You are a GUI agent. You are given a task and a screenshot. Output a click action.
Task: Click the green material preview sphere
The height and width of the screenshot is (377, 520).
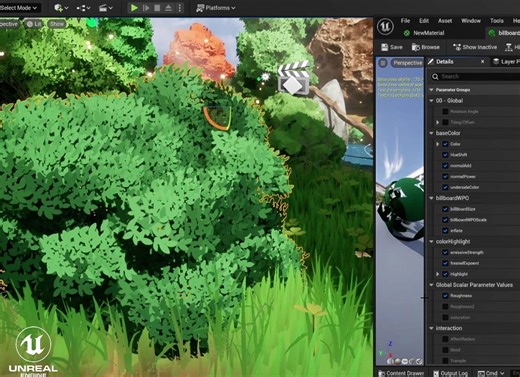pyautogui.click(x=404, y=200)
